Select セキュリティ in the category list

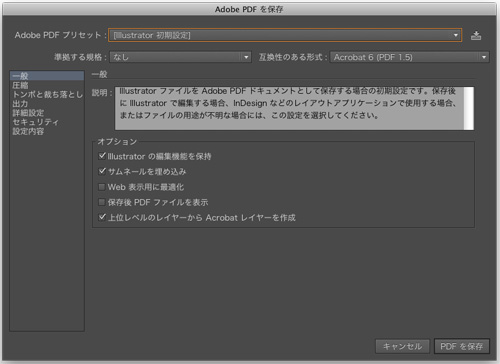coord(47,122)
